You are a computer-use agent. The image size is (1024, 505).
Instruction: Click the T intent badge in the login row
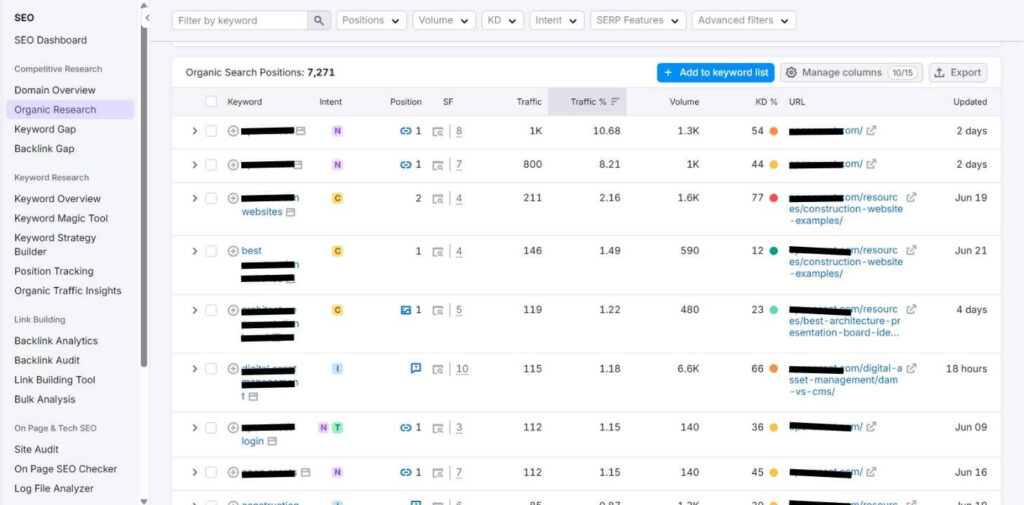click(336, 428)
